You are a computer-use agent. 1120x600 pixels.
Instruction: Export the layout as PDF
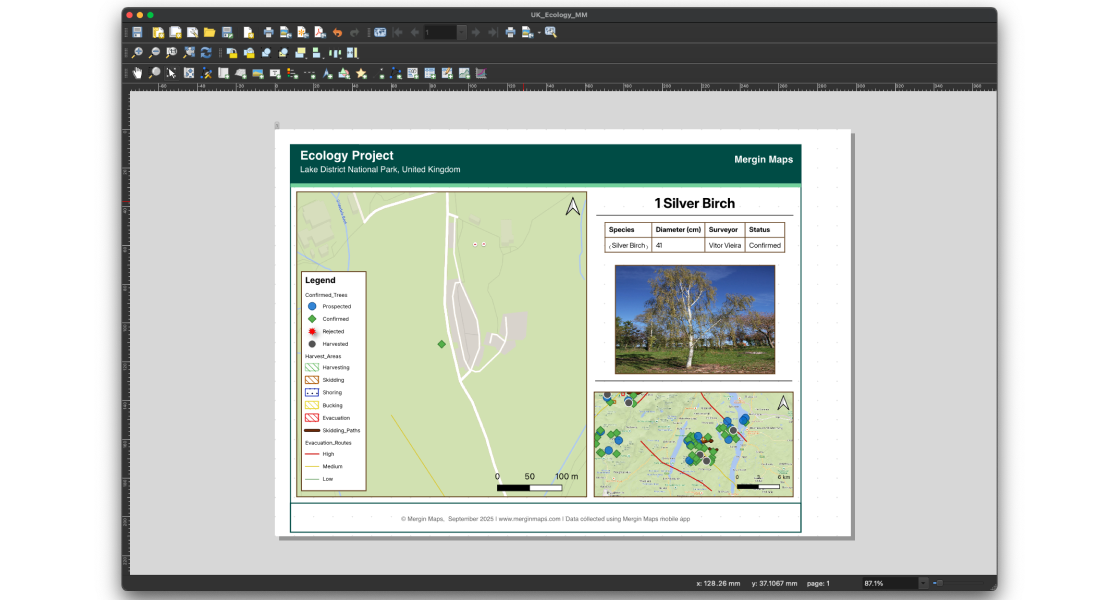319,31
